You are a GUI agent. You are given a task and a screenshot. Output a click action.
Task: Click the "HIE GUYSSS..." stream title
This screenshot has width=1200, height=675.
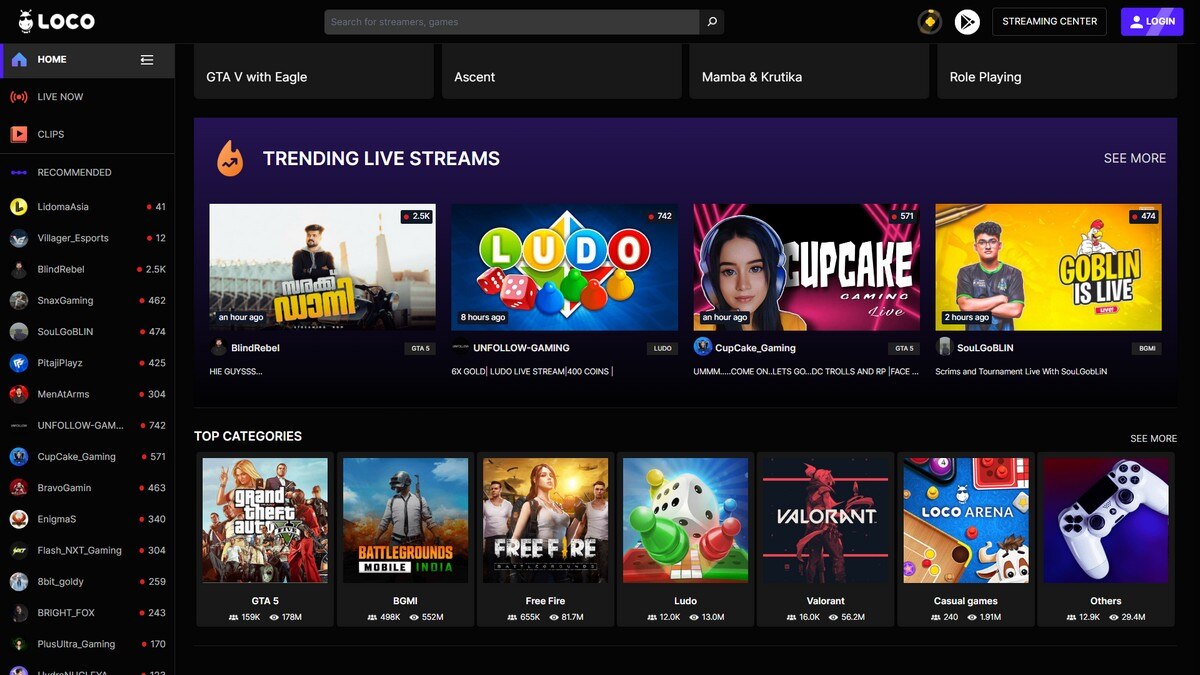tap(236, 372)
